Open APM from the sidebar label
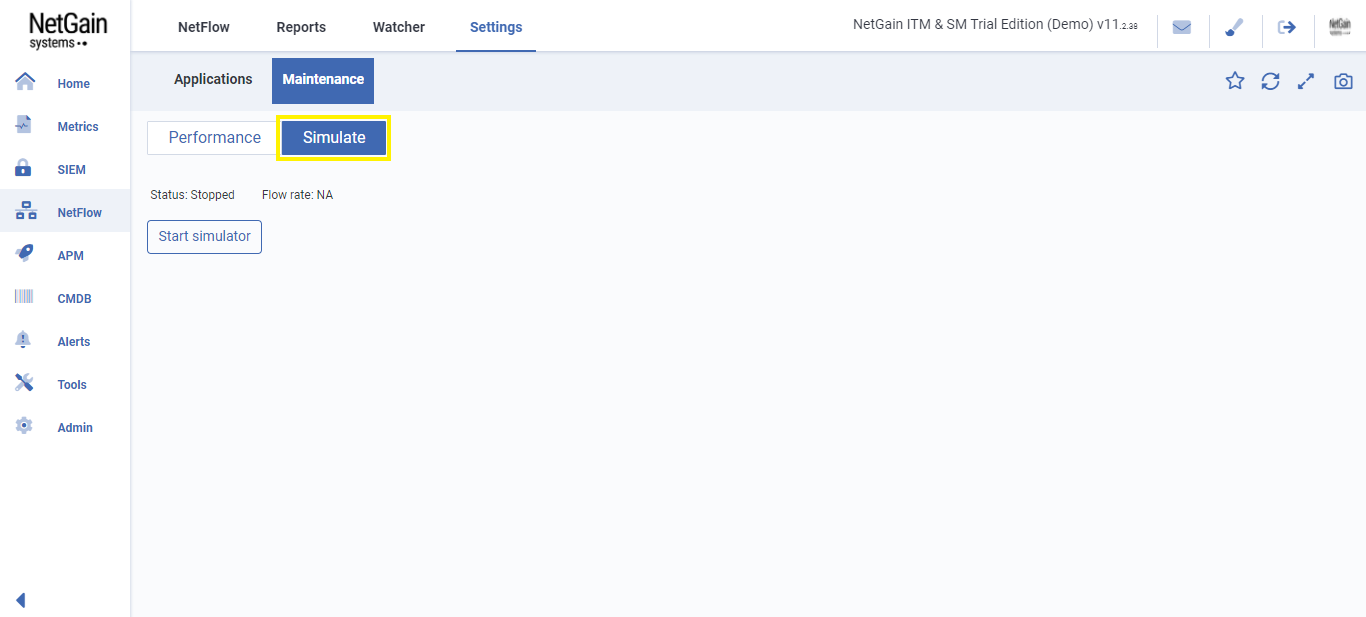The image size is (1366, 617). coord(71,256)
